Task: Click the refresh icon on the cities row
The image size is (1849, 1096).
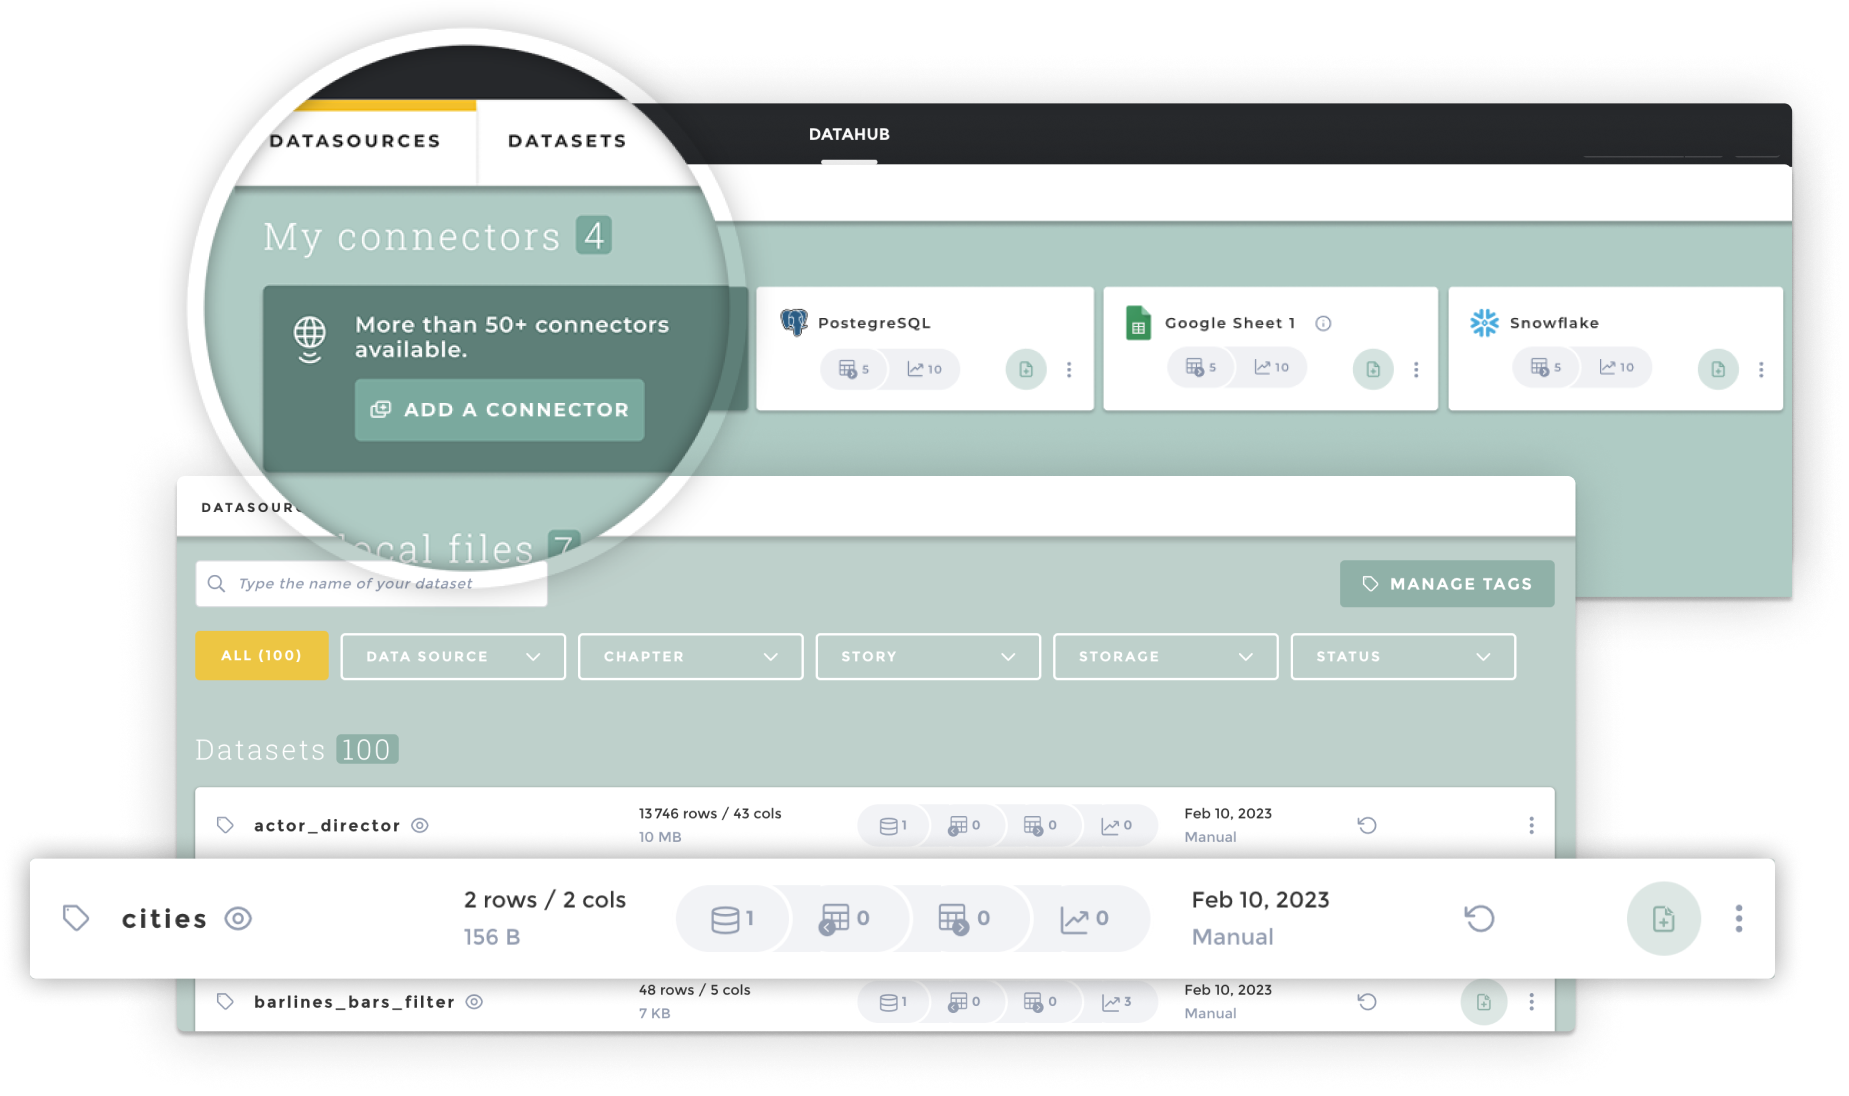Action: [1480, 918]
